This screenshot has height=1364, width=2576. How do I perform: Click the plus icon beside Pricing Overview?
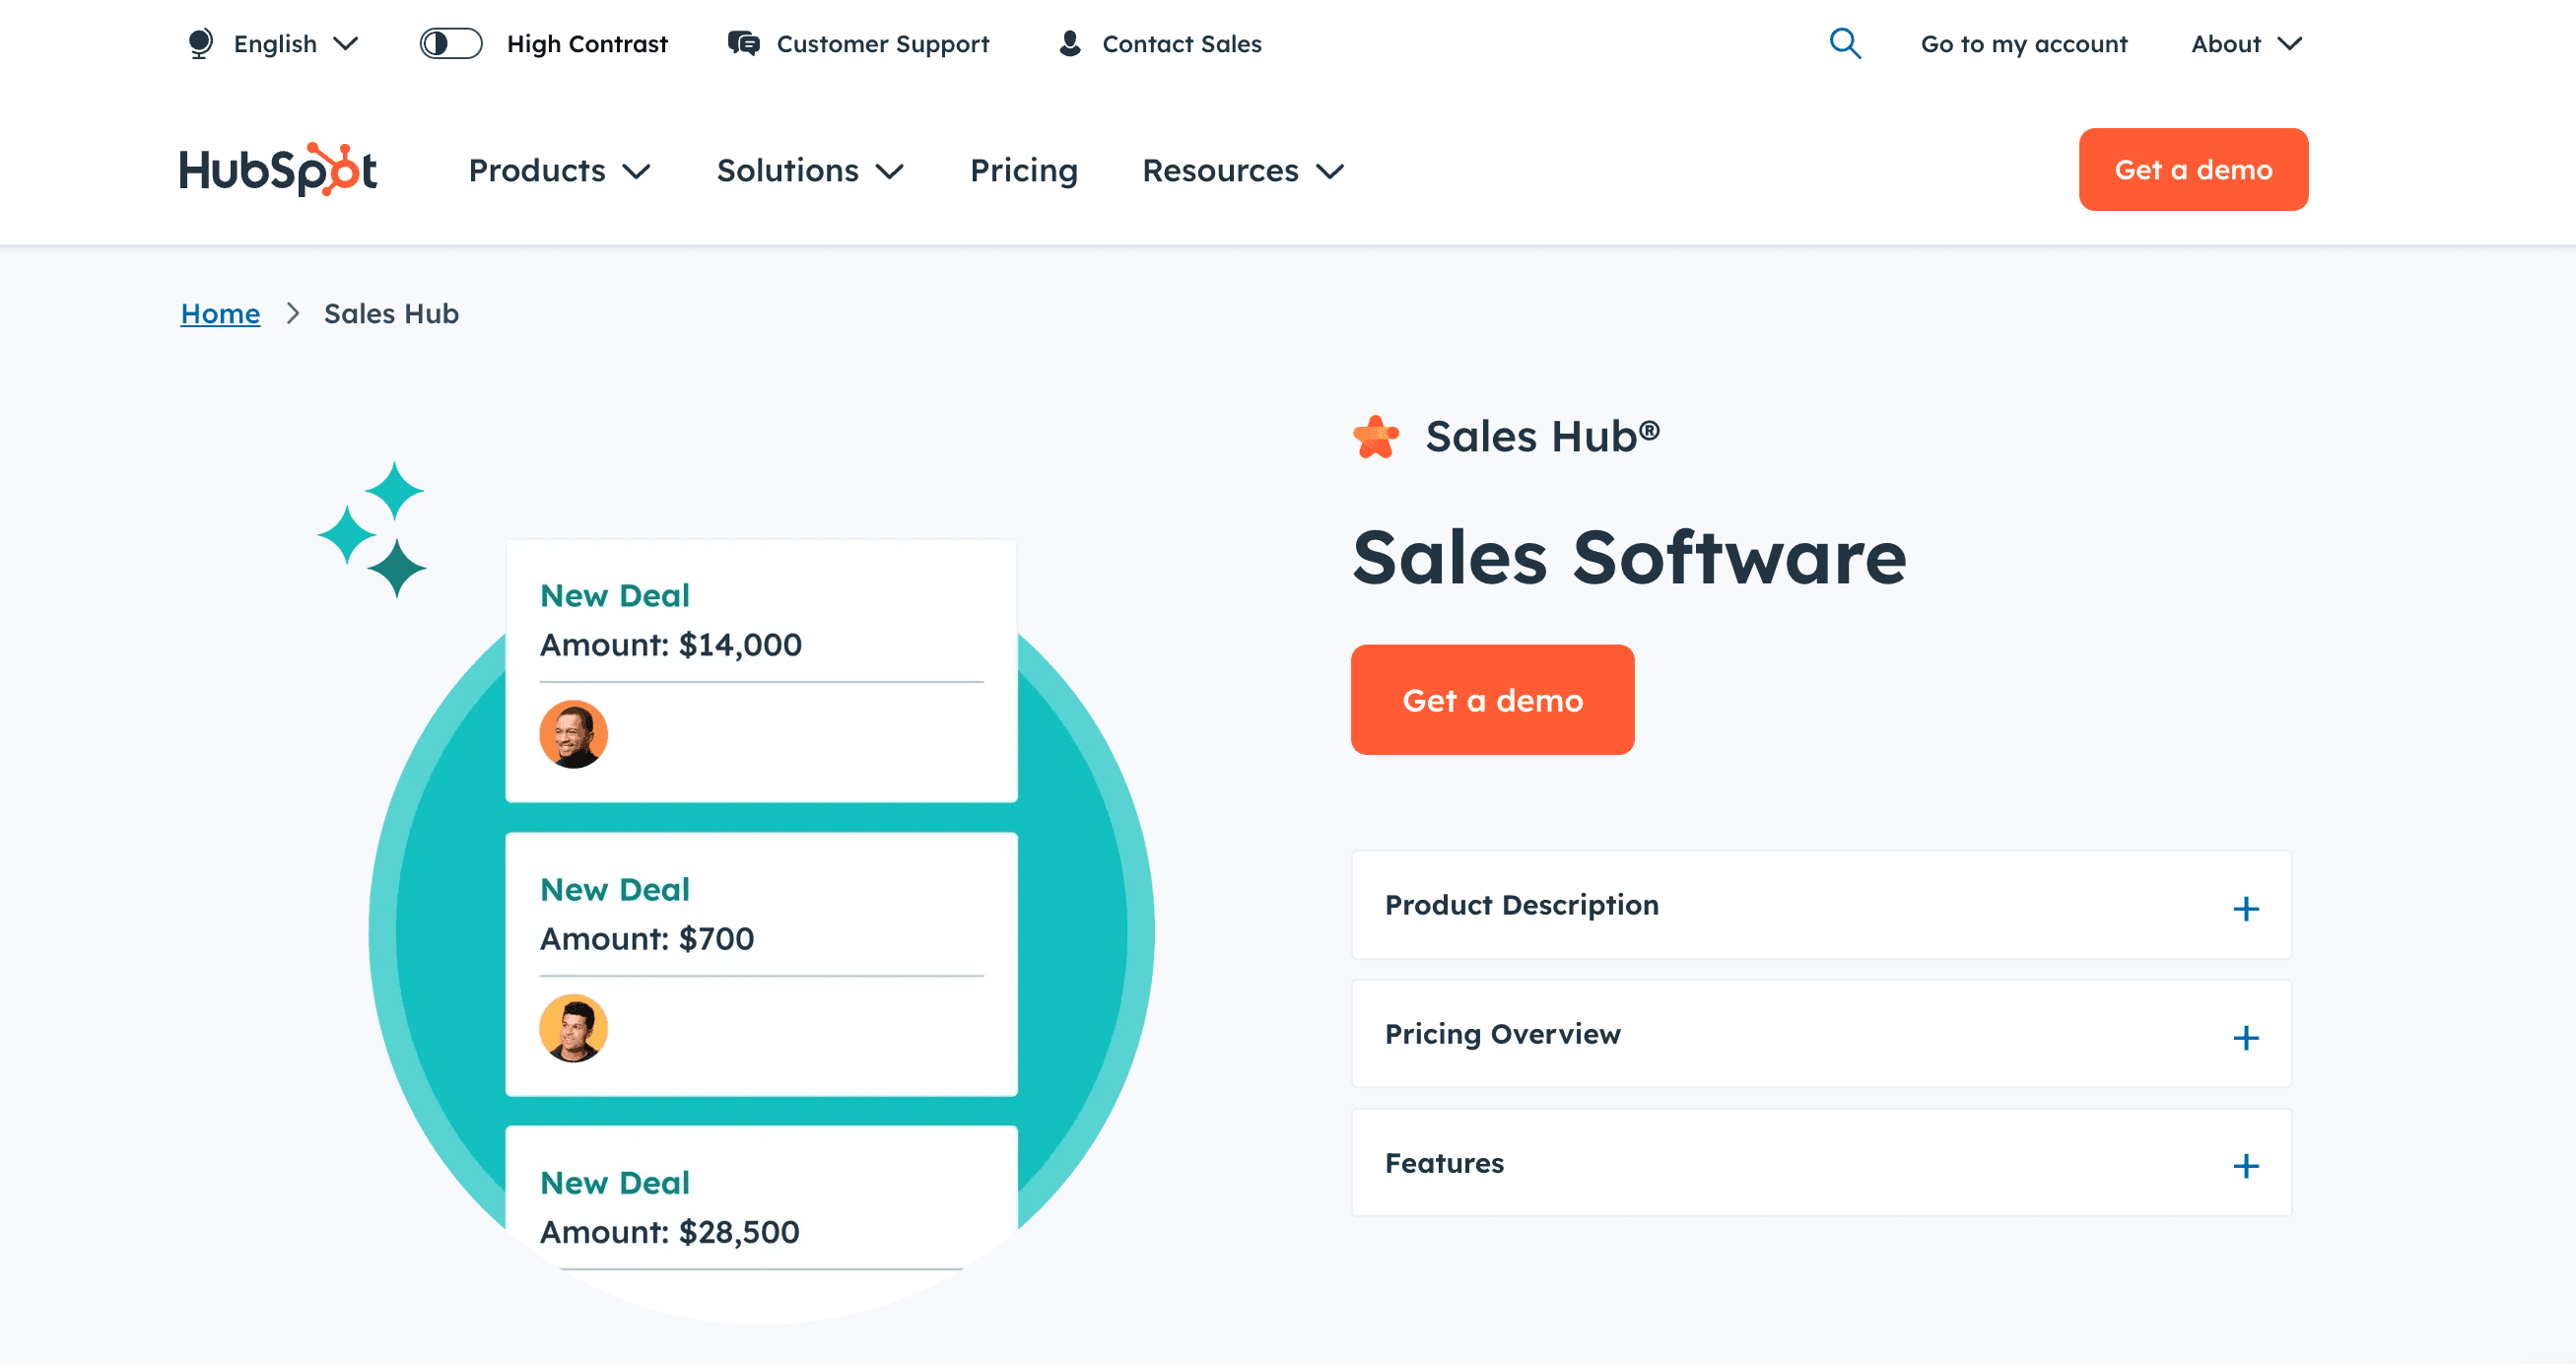point(2246,1038)
